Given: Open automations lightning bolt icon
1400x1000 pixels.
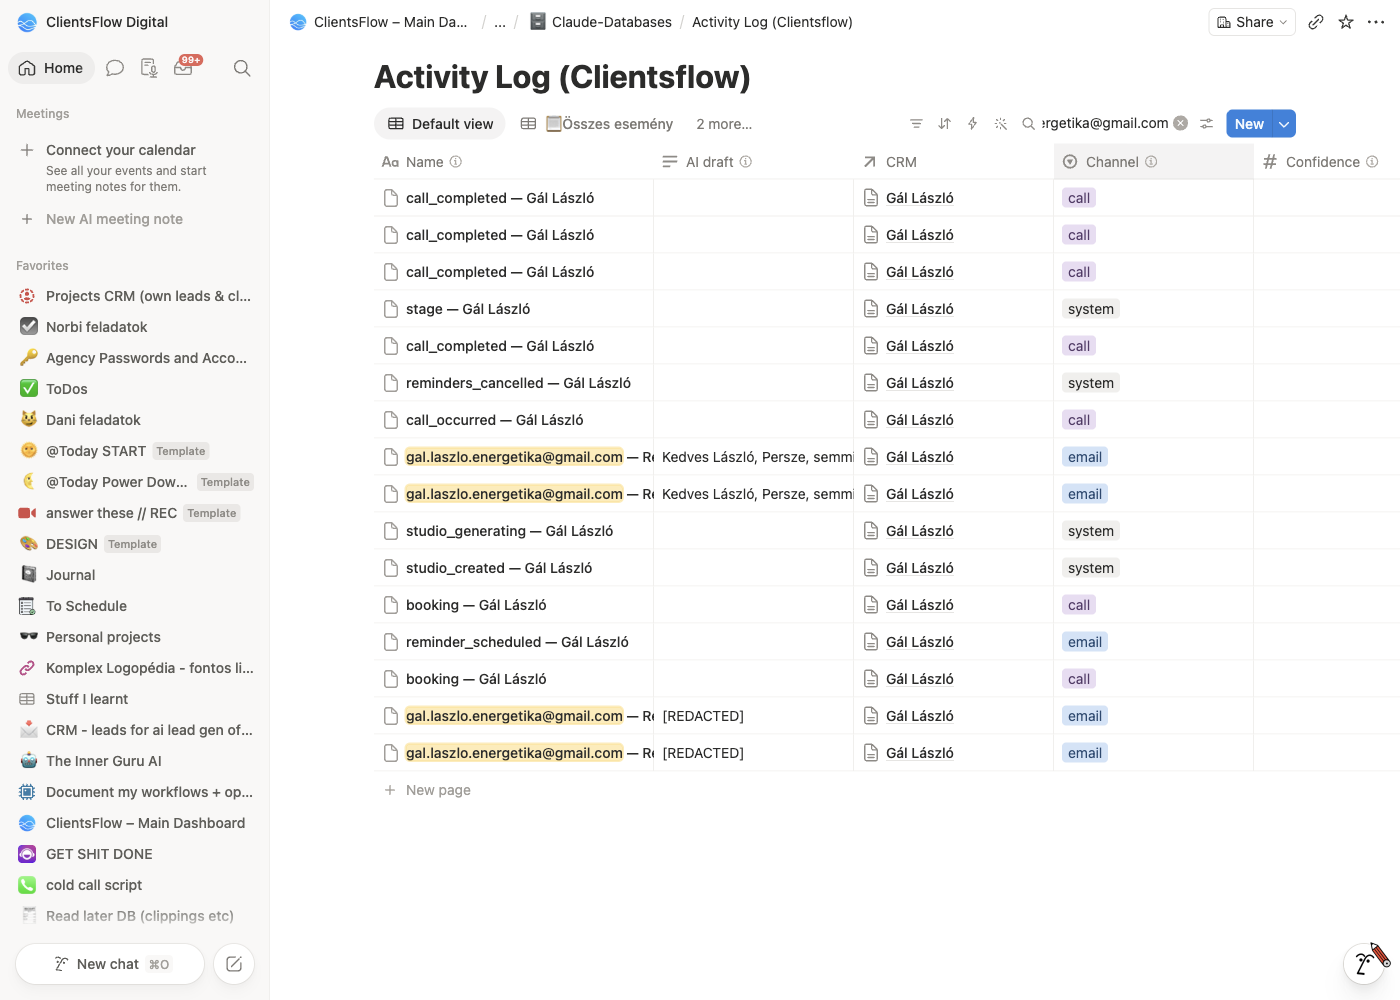Looking at the screenshot, I should tap(972, 124).
